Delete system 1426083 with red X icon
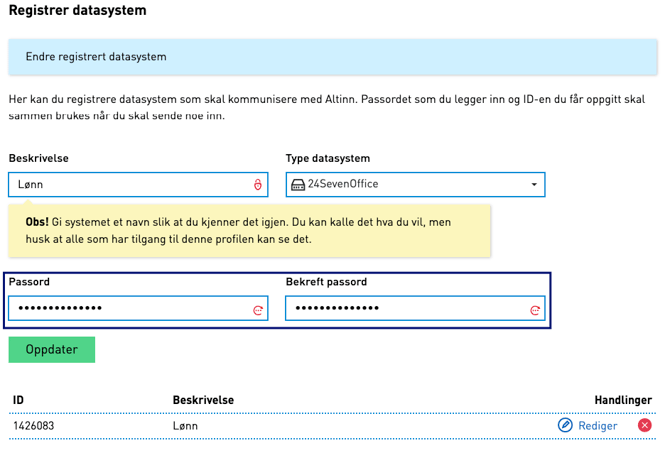The width and height of the screenshot is (670, 453). (644, 426)
